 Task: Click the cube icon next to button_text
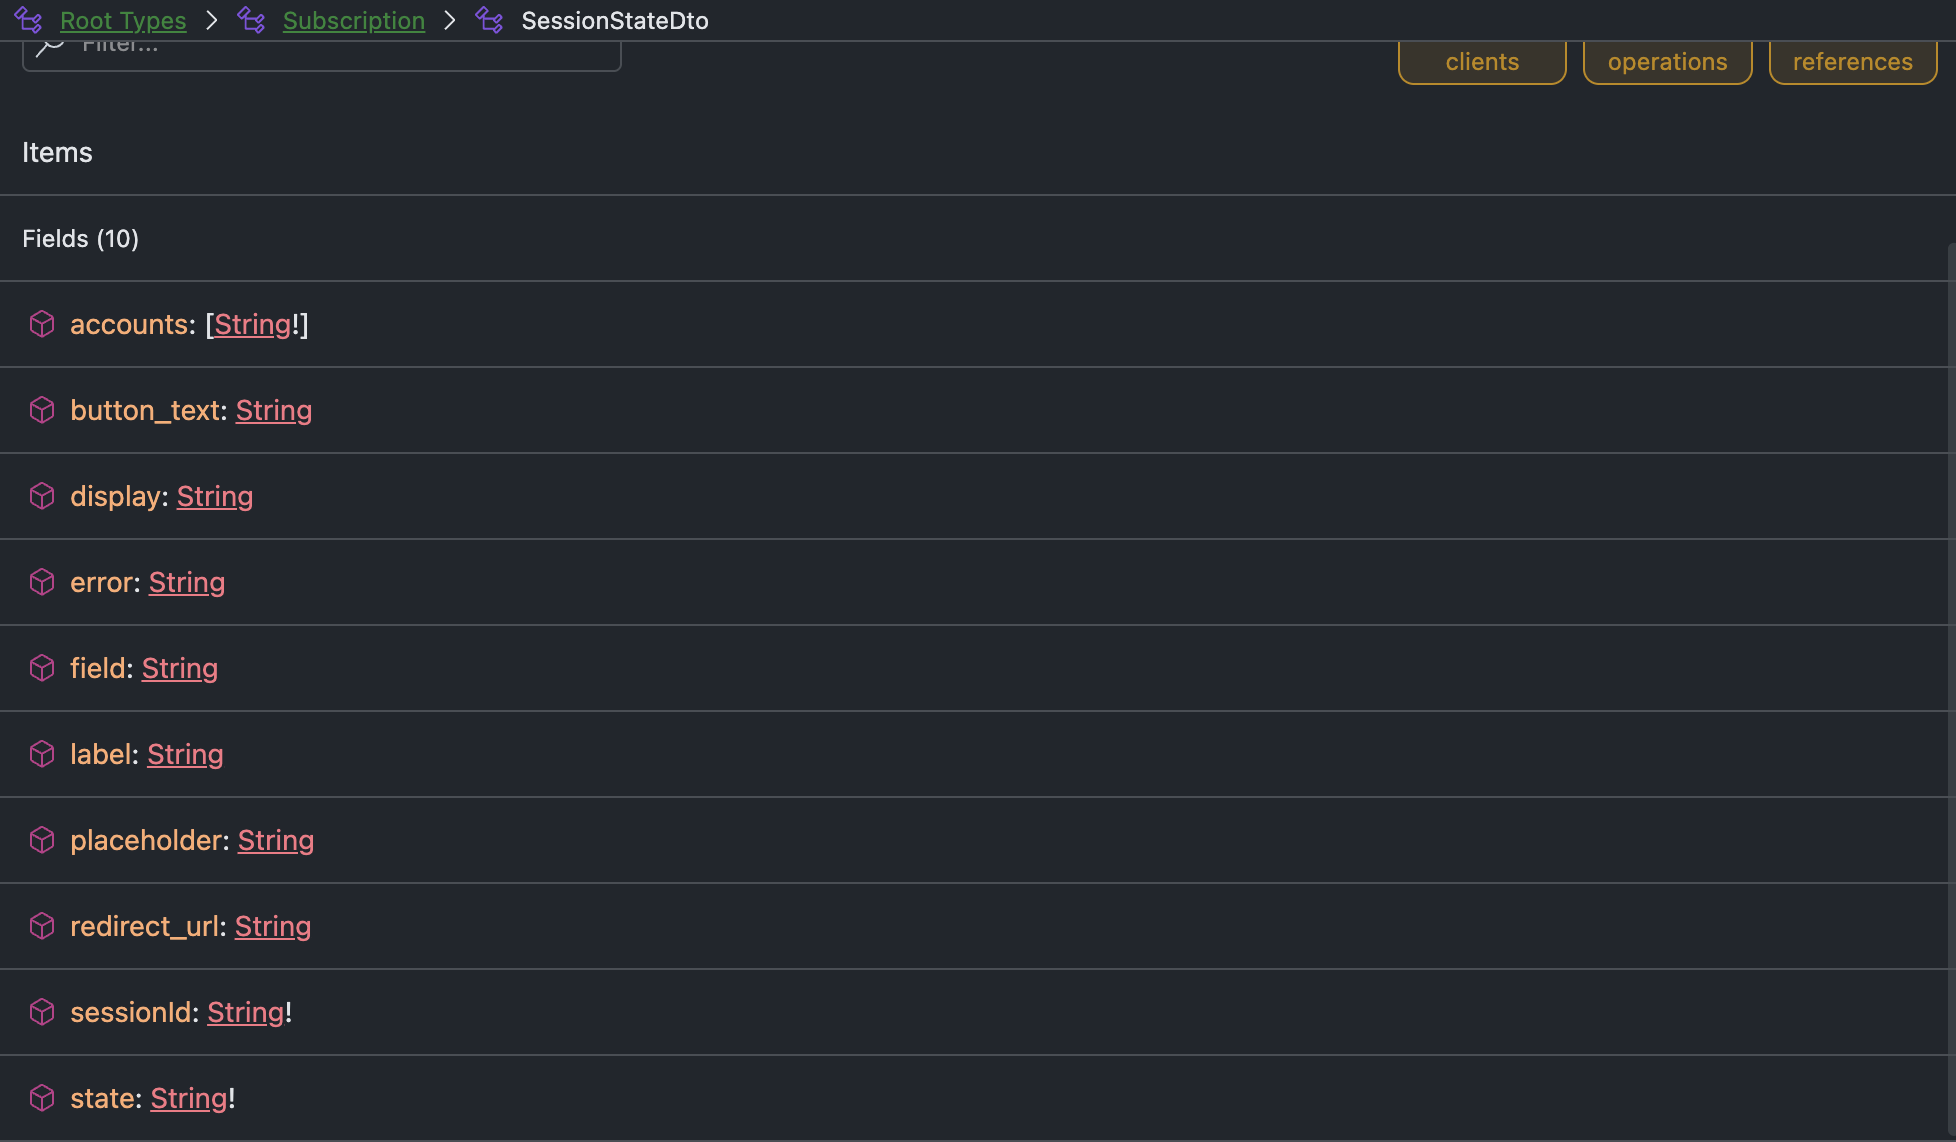click(x=42, y=410)
